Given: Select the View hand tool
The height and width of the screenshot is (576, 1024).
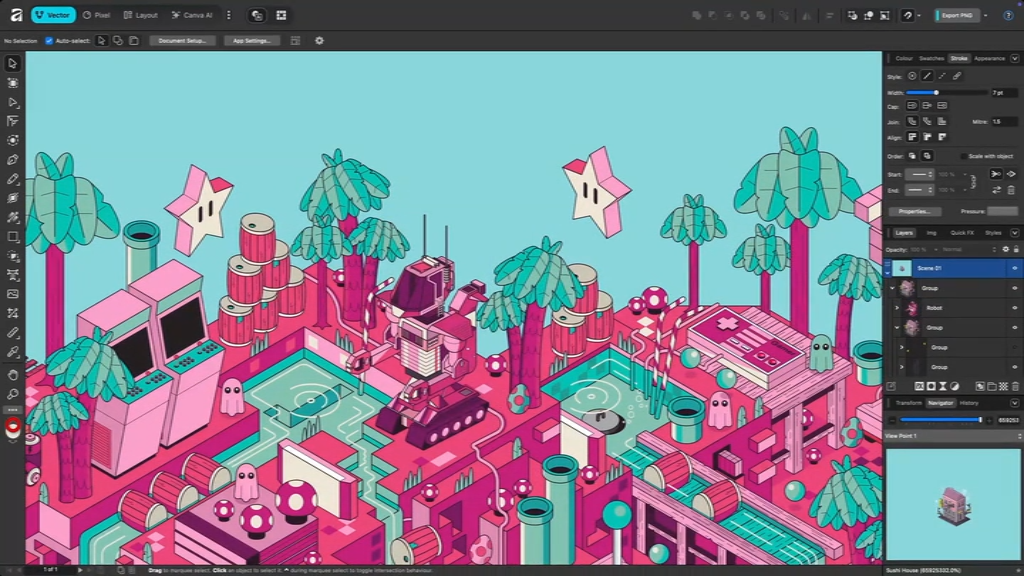Looking at the screenshot, I should 12,375.
